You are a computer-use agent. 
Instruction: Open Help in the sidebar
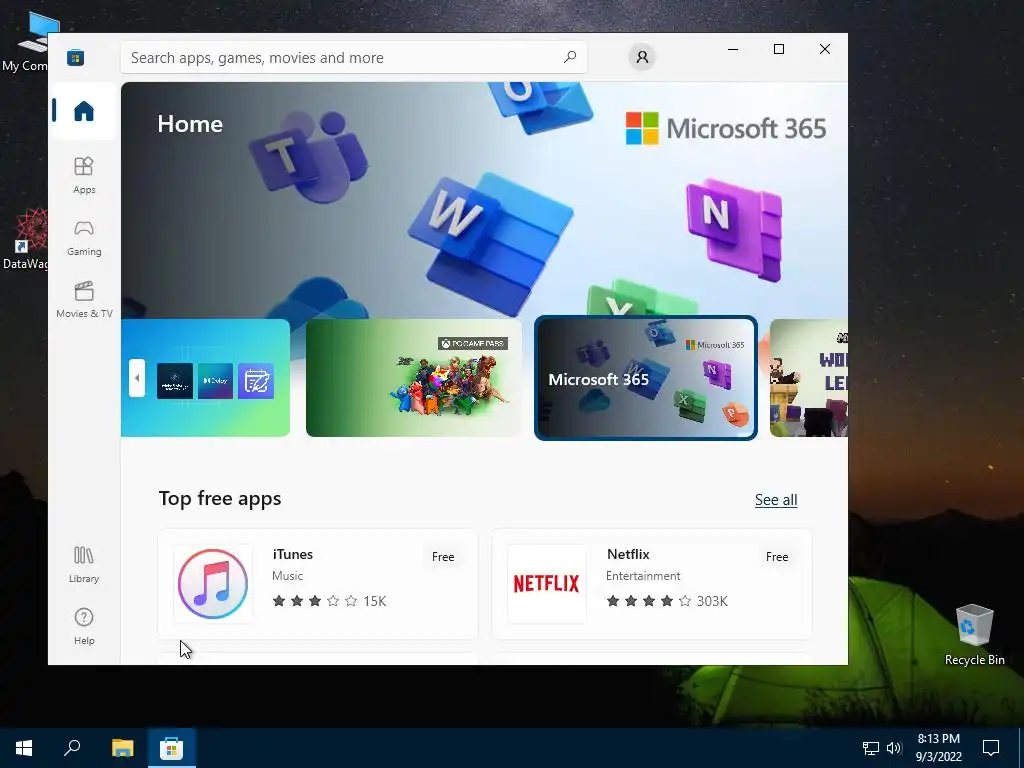[84, 626]
